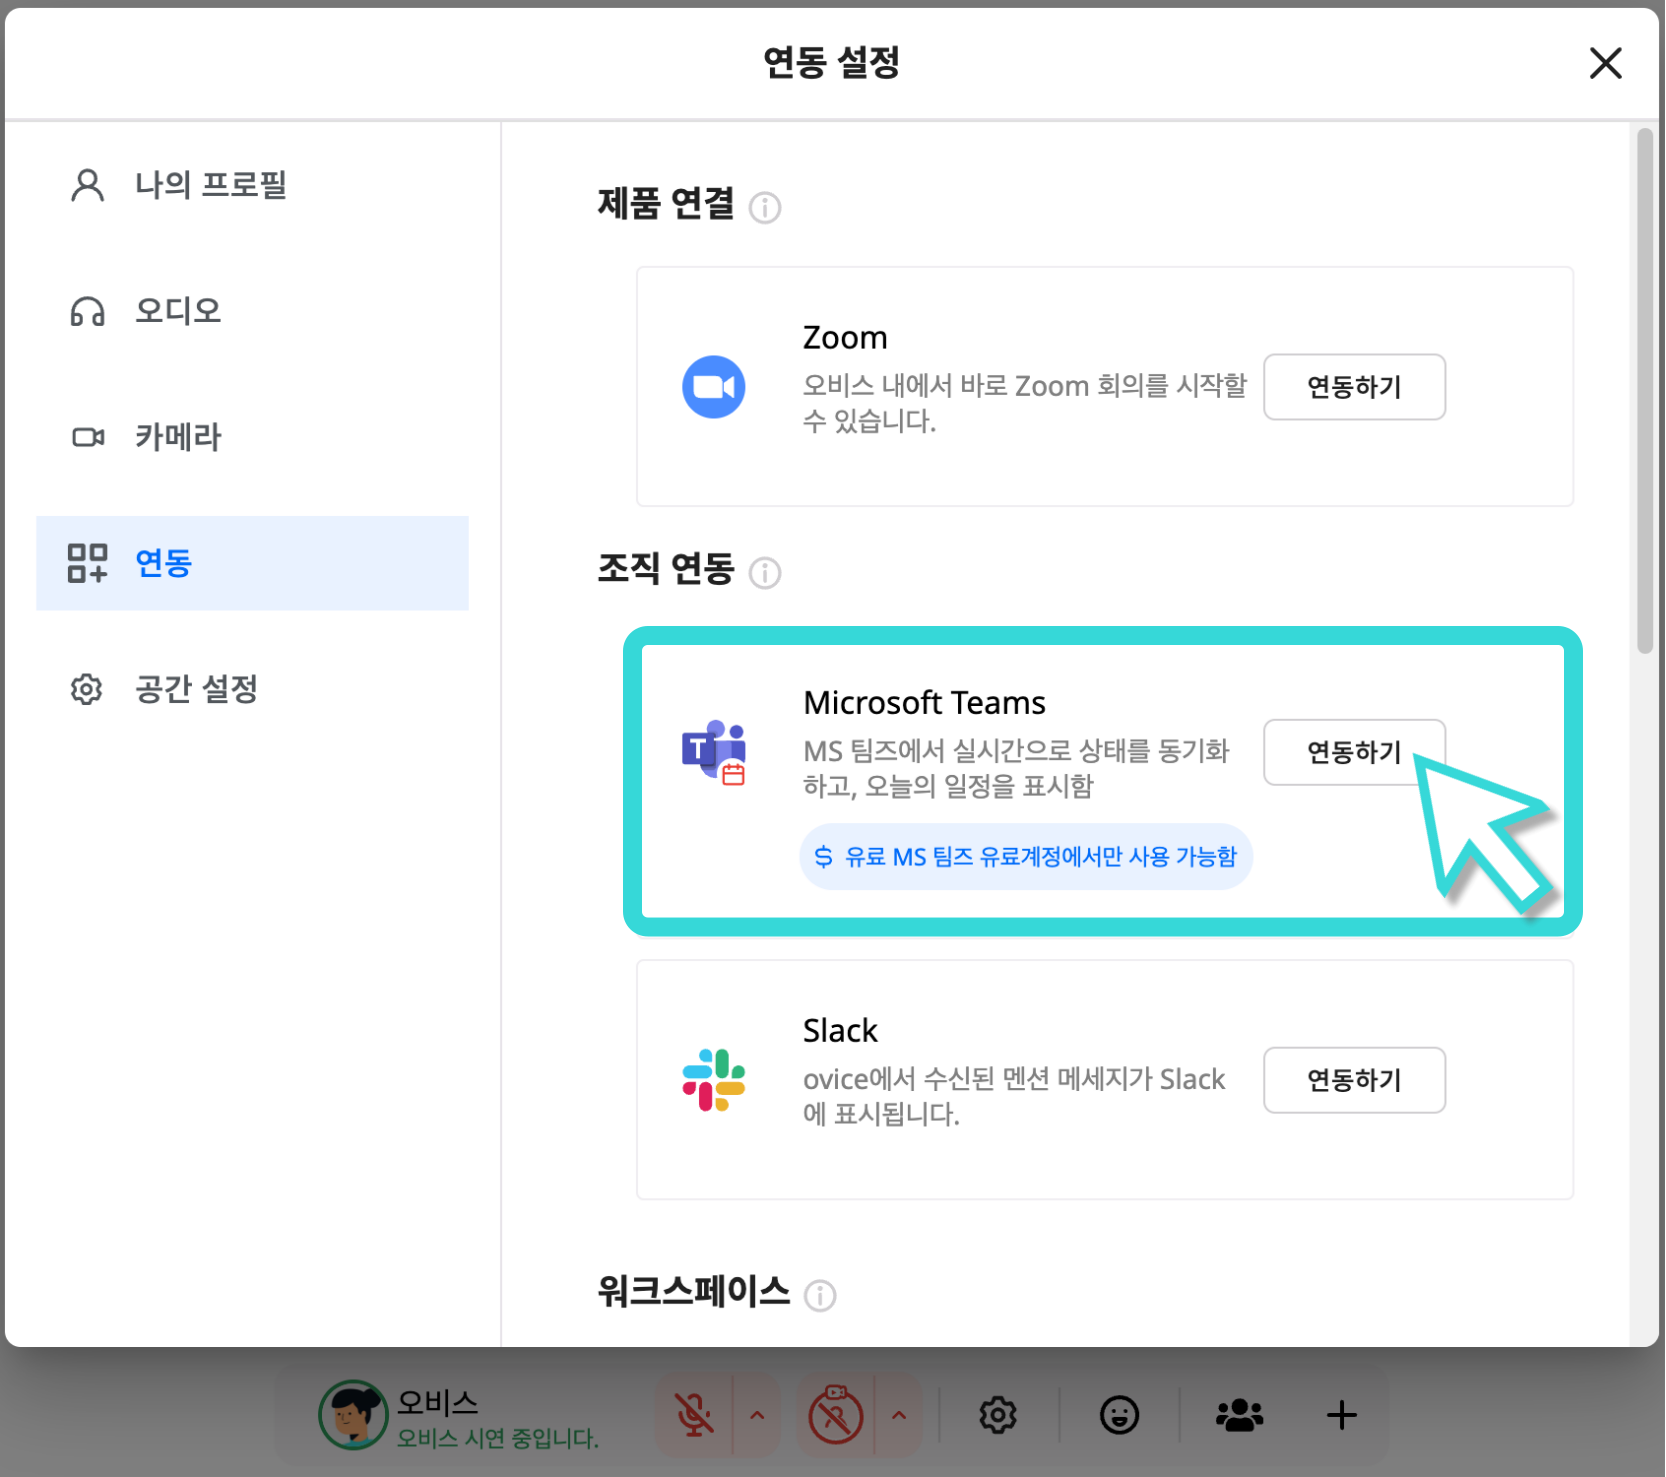Expand camera options chevron
Screen dimensions: 1666x1477
[x=899, y=1415]
